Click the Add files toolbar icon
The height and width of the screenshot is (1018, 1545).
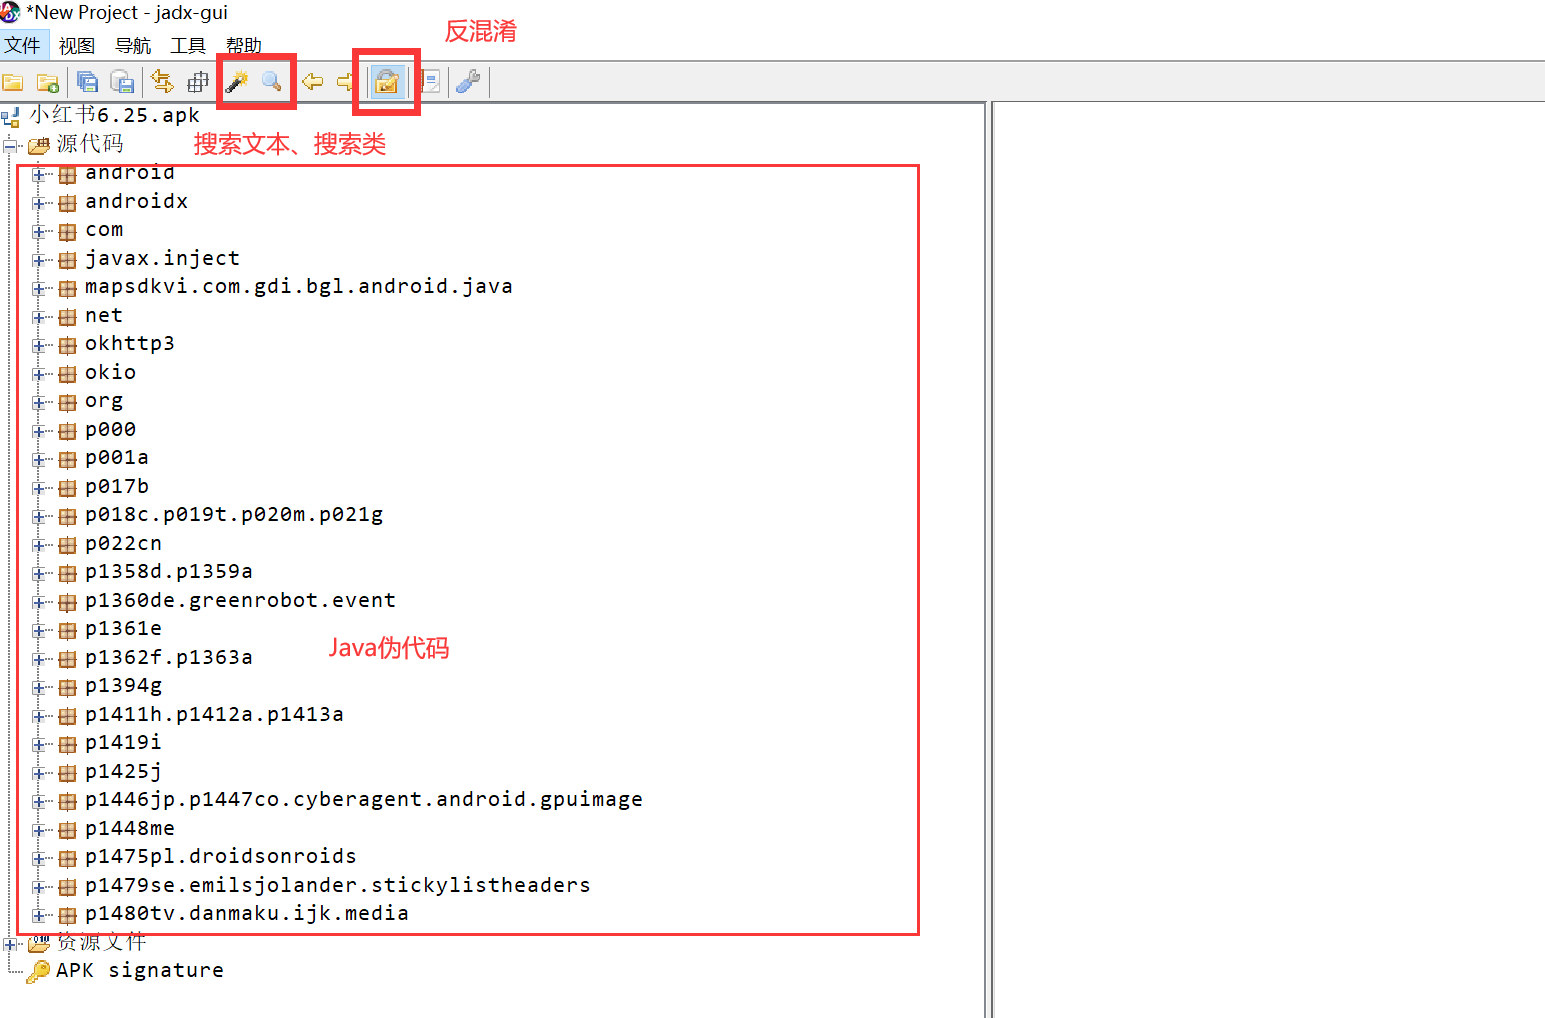tap(47, 82)
